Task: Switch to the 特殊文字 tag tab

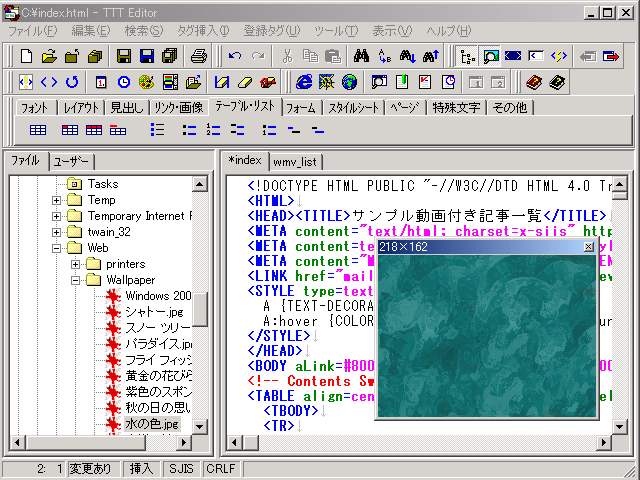Action: (456, 108)
